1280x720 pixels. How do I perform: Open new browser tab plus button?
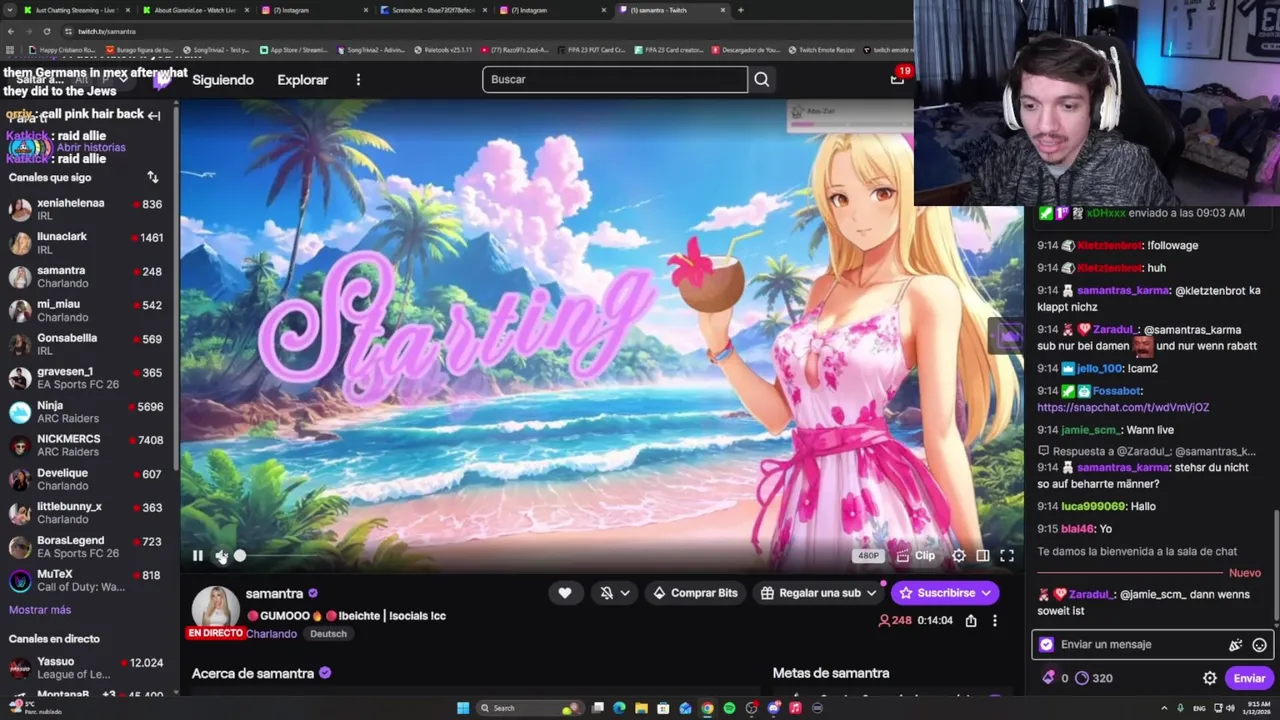tap(740, 10)
